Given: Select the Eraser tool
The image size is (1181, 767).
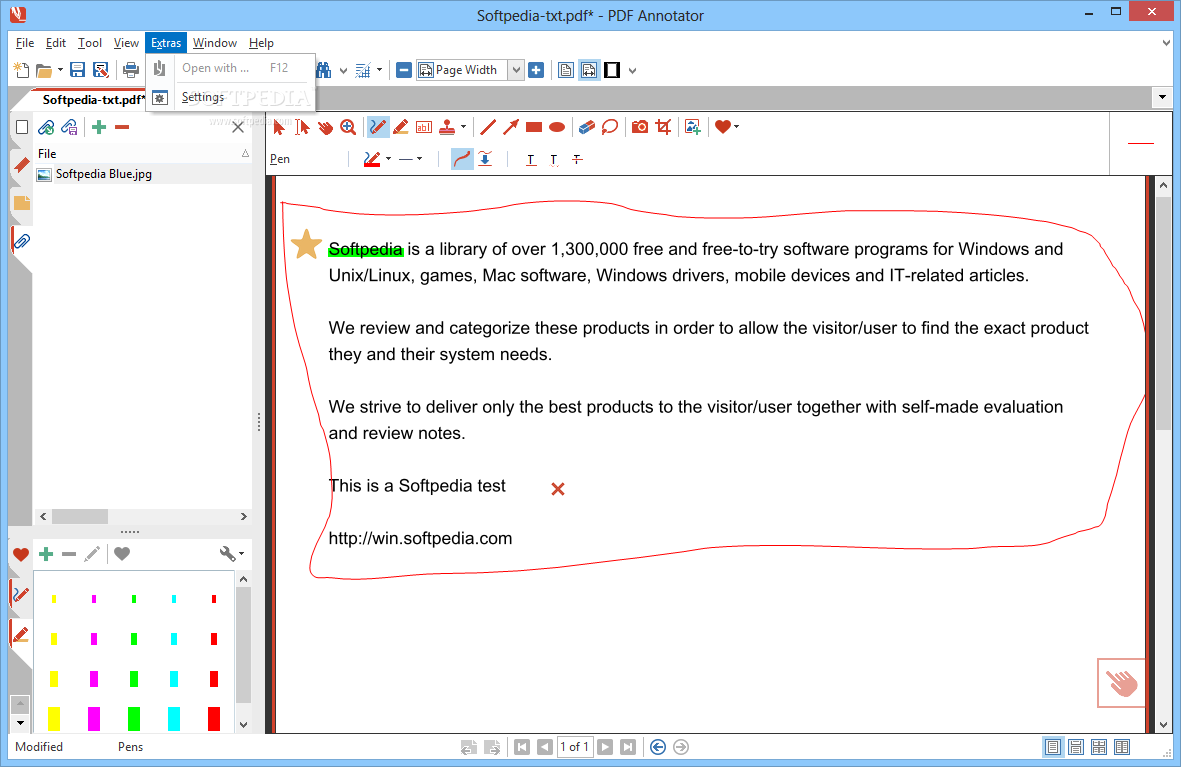Looking at the screenshot, I should [x=587, y=127].
